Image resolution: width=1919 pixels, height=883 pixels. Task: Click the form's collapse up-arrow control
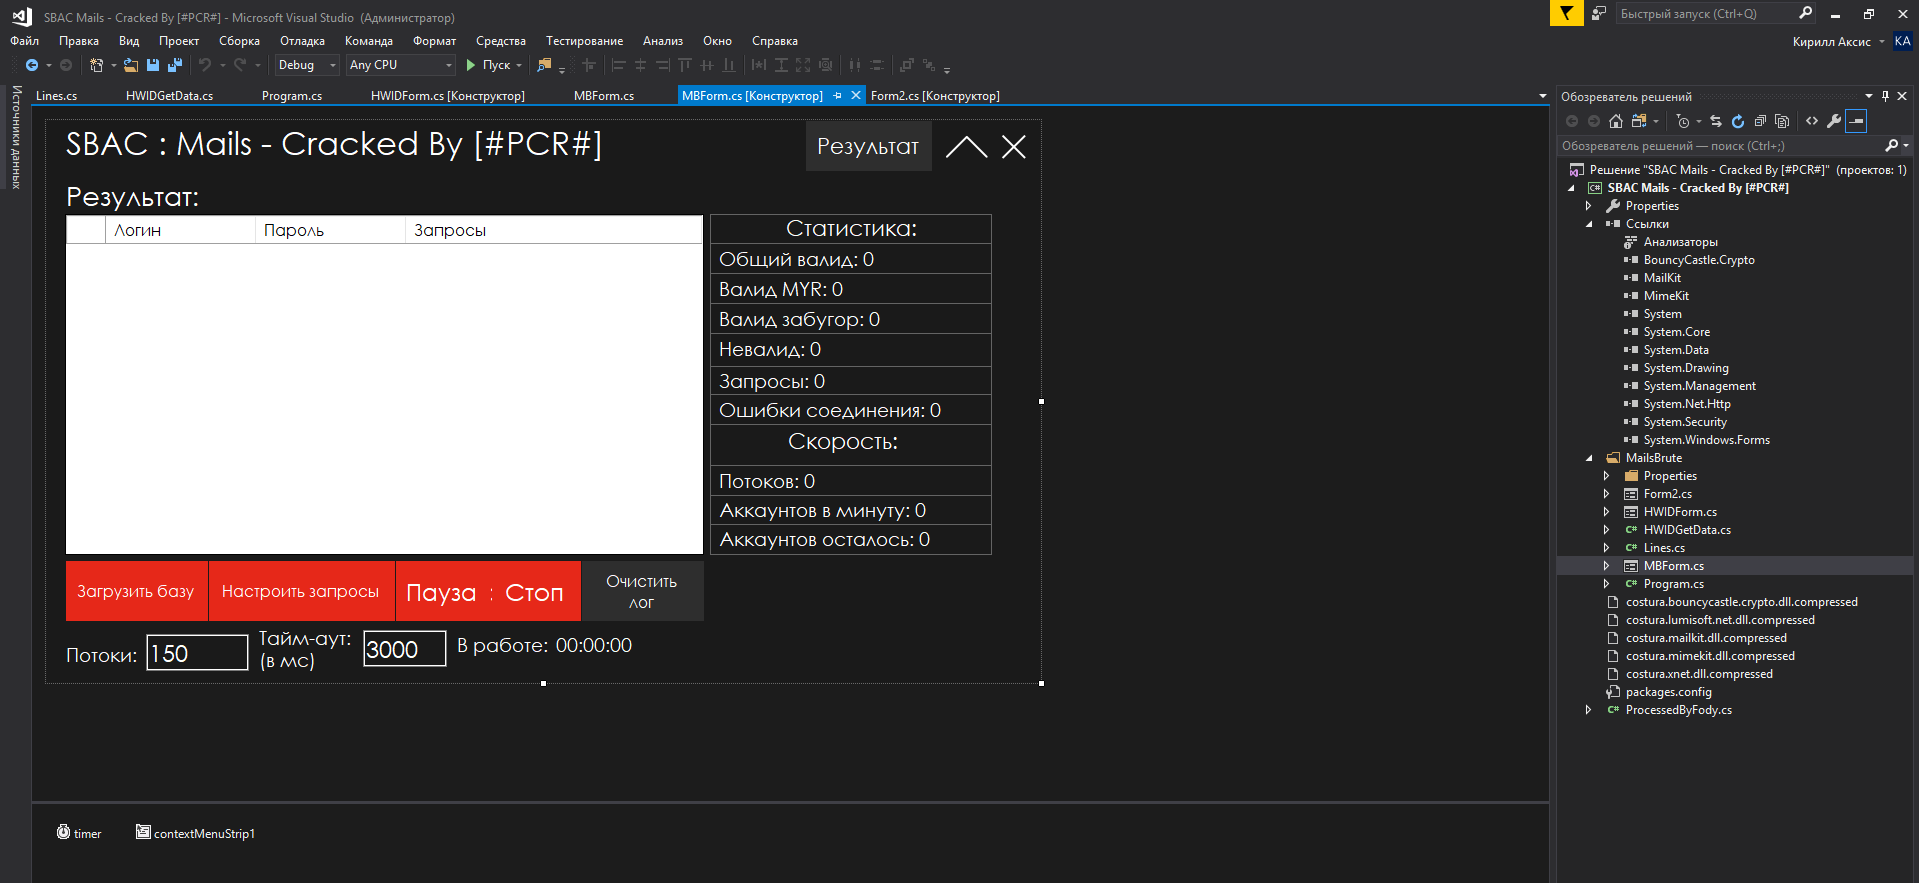click(966, 147)
